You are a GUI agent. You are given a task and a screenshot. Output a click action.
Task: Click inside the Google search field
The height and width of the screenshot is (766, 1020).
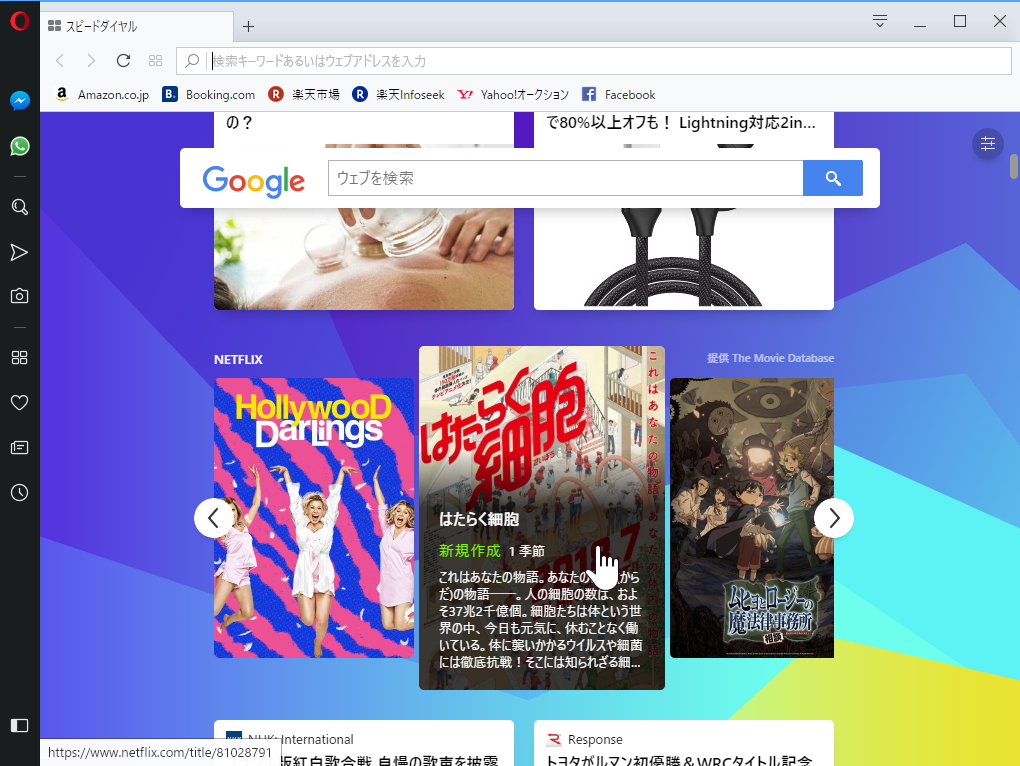tap(560, 178)
